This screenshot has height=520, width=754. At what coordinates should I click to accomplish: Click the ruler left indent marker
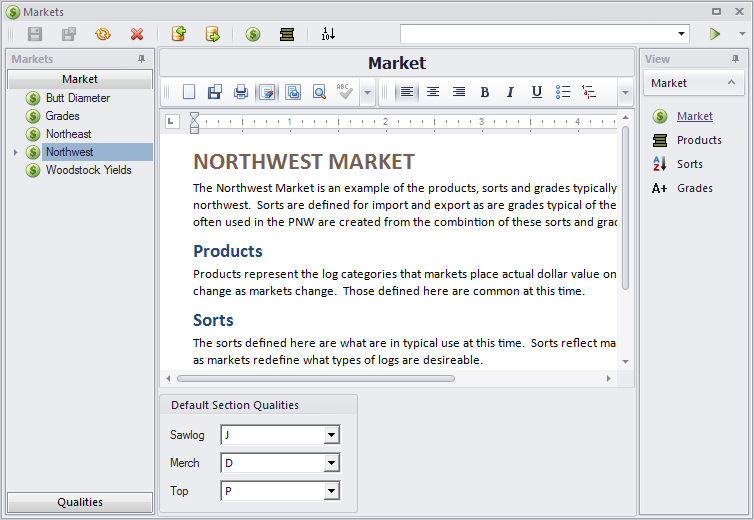pyautogui.click(x=194, y=129)
